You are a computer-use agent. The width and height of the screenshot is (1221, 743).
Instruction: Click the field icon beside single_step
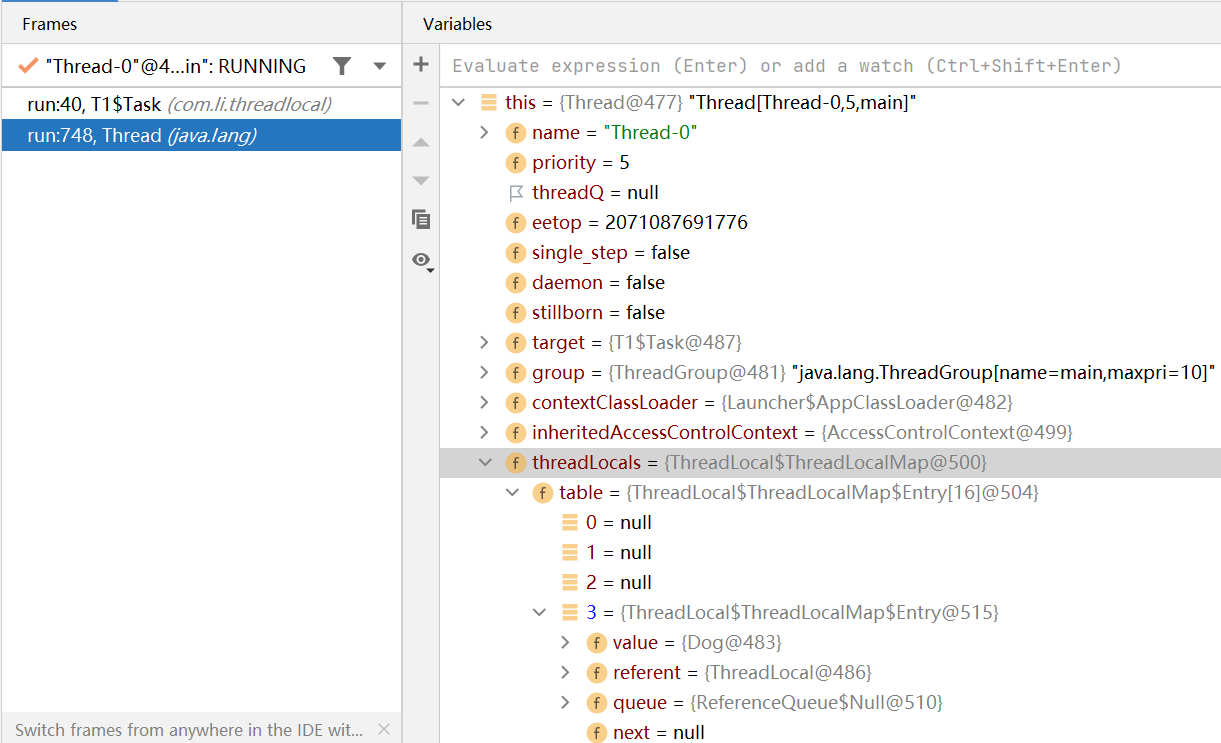(x=516, y=253)
